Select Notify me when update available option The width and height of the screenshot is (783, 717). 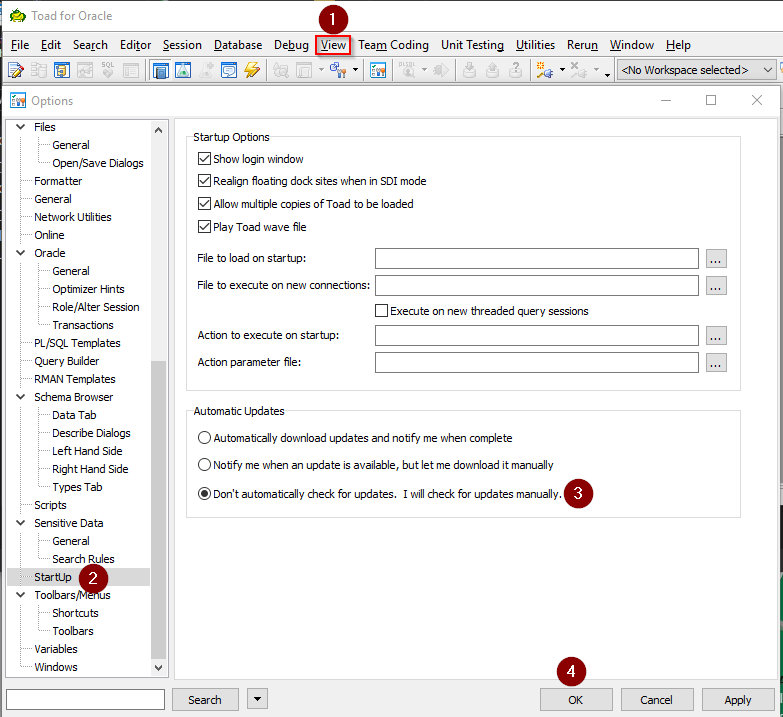coord(204,465)
